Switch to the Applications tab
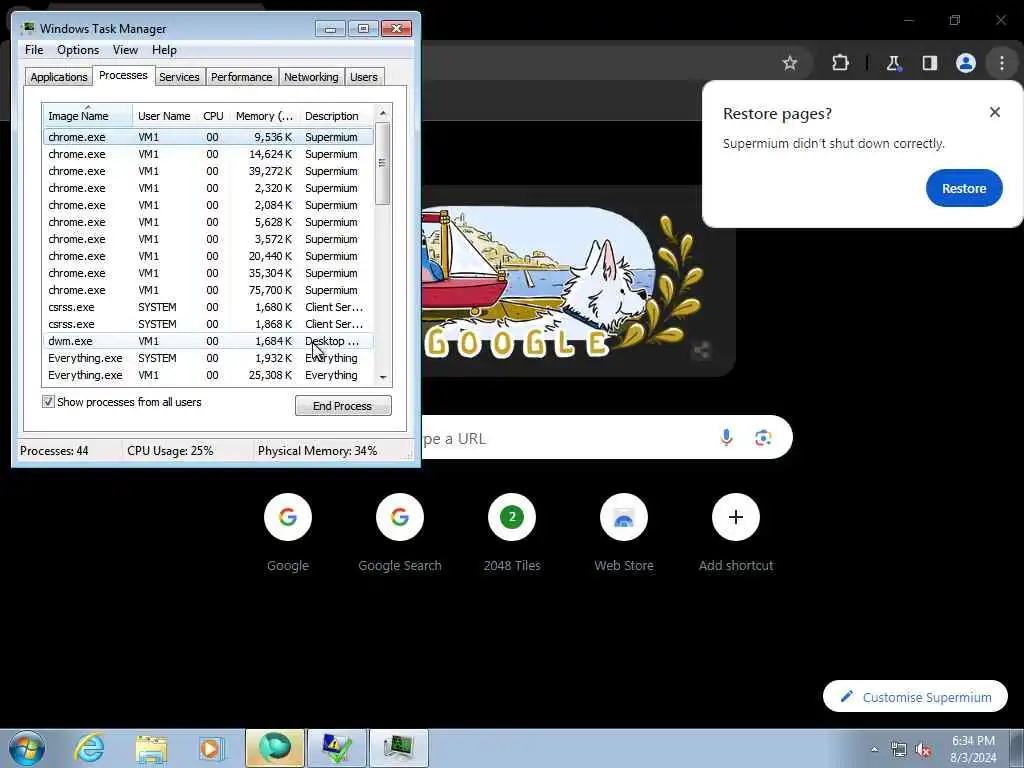The height and width of the screenshot is (768, 1024). pyautogui.click(x=59, y=77)
